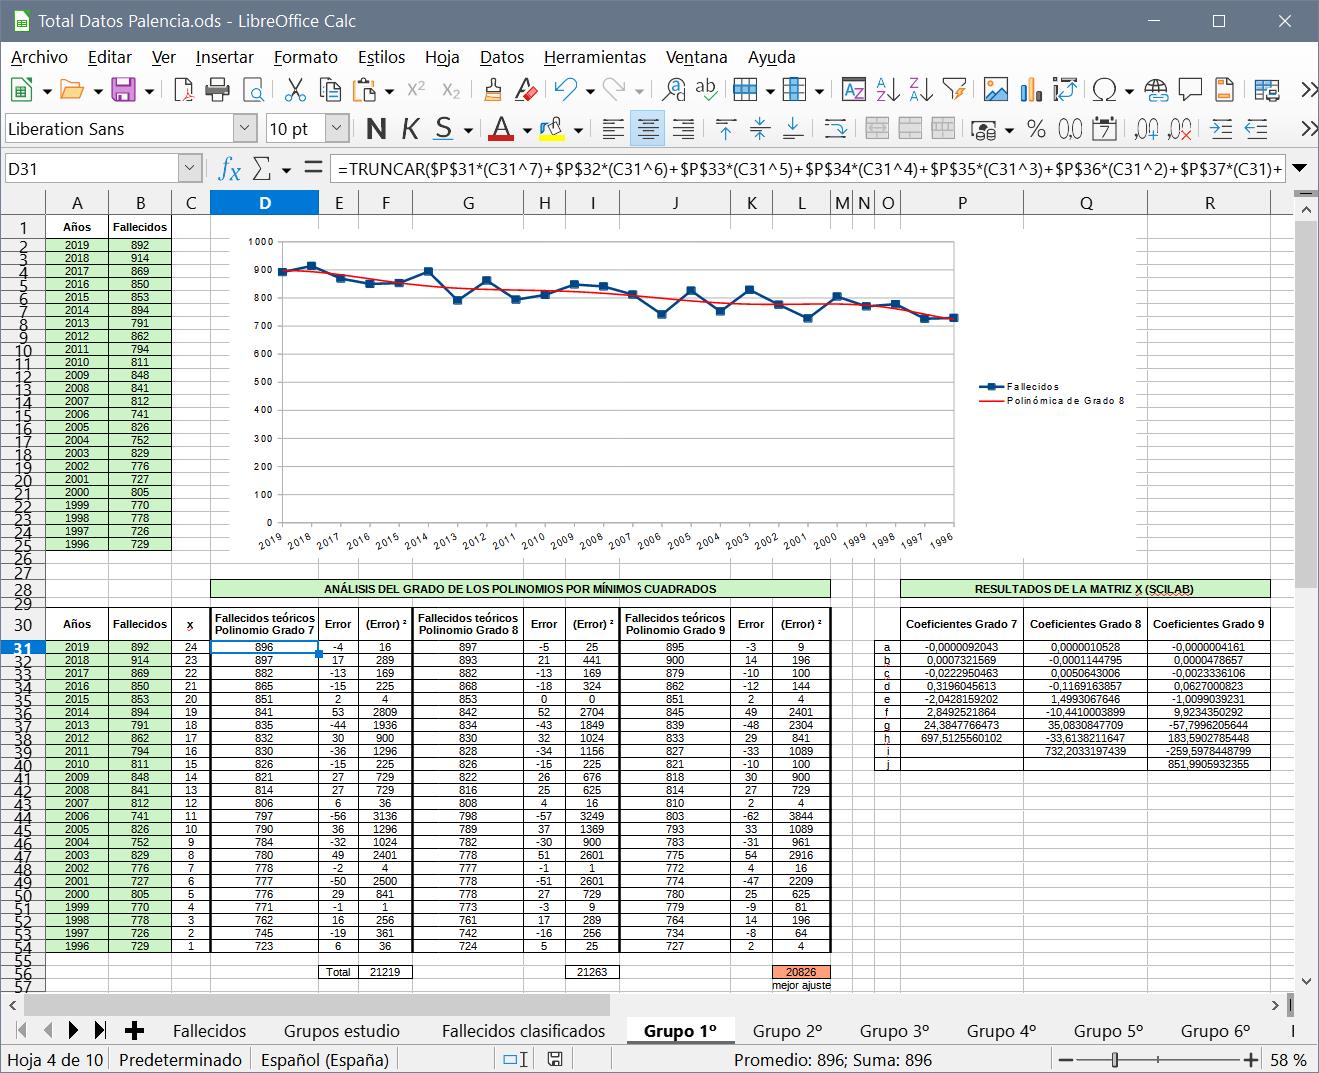Screen dimensions: 1319x1073
Task: Open the print preview
Action: click(x=253, y=91)
